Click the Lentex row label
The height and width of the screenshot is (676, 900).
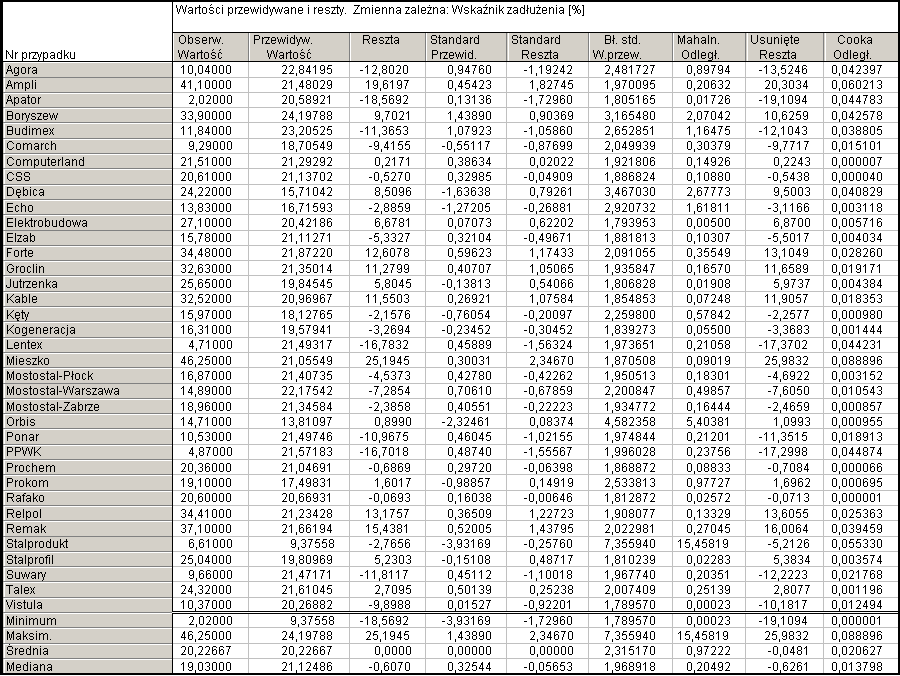click(87, 345)
